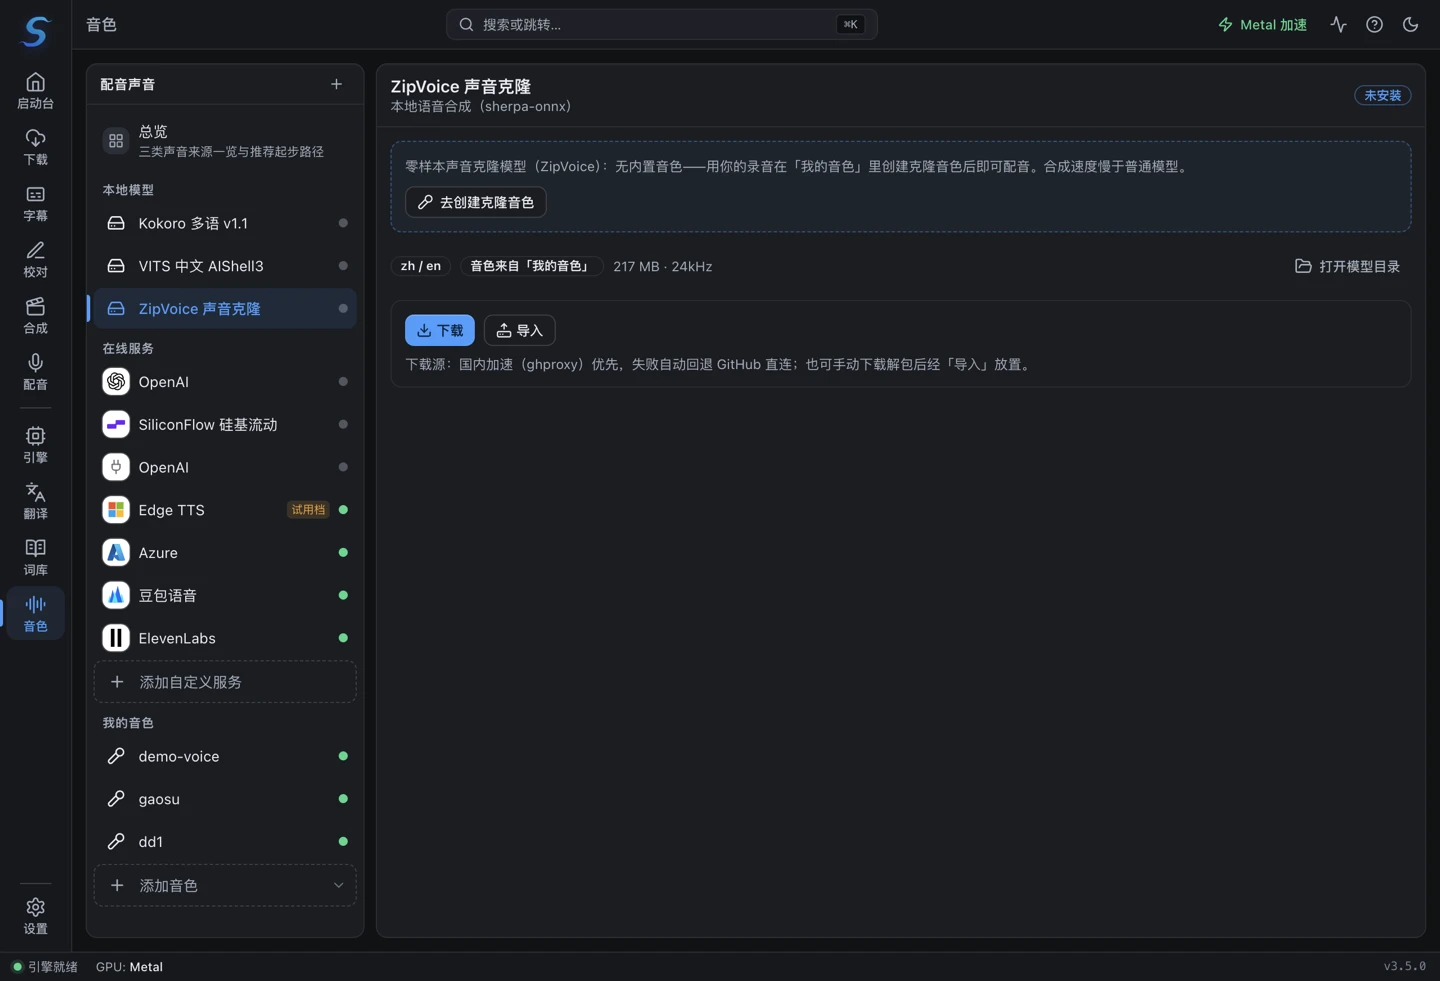The width and height of the screenshot is (1440, 981).
Task: Expand the 添加音色 dropdown chevron
Action: [x=338, y=885]
